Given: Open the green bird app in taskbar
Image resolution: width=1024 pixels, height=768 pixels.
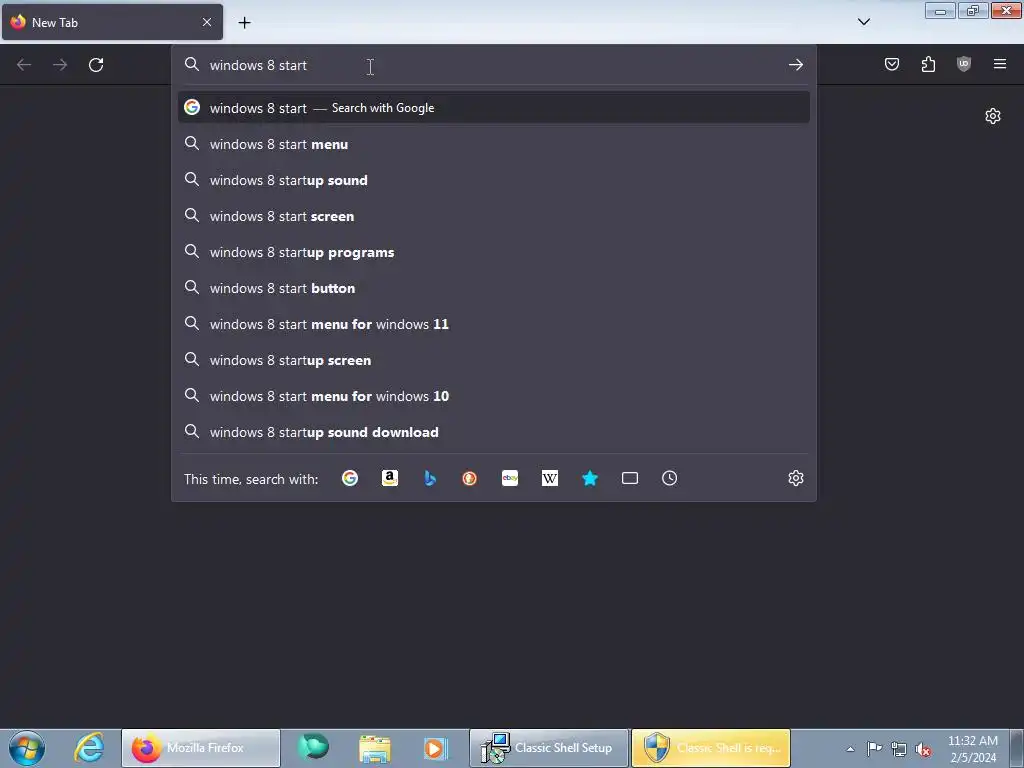Looking at the screenshot, I should click(x=314, y=748).
